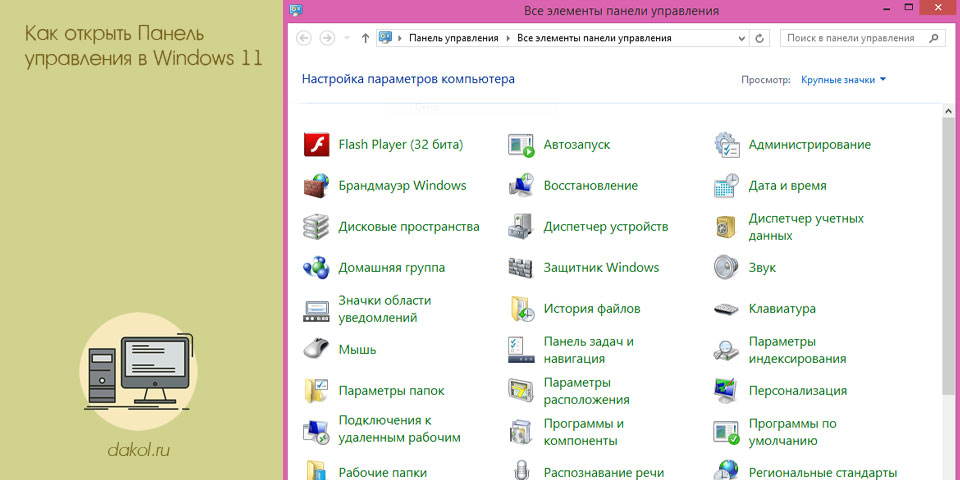Viewport: 960px width, 480px height.
Task: Click the Брандмауэр Windows link
Action: pos(402,186)
